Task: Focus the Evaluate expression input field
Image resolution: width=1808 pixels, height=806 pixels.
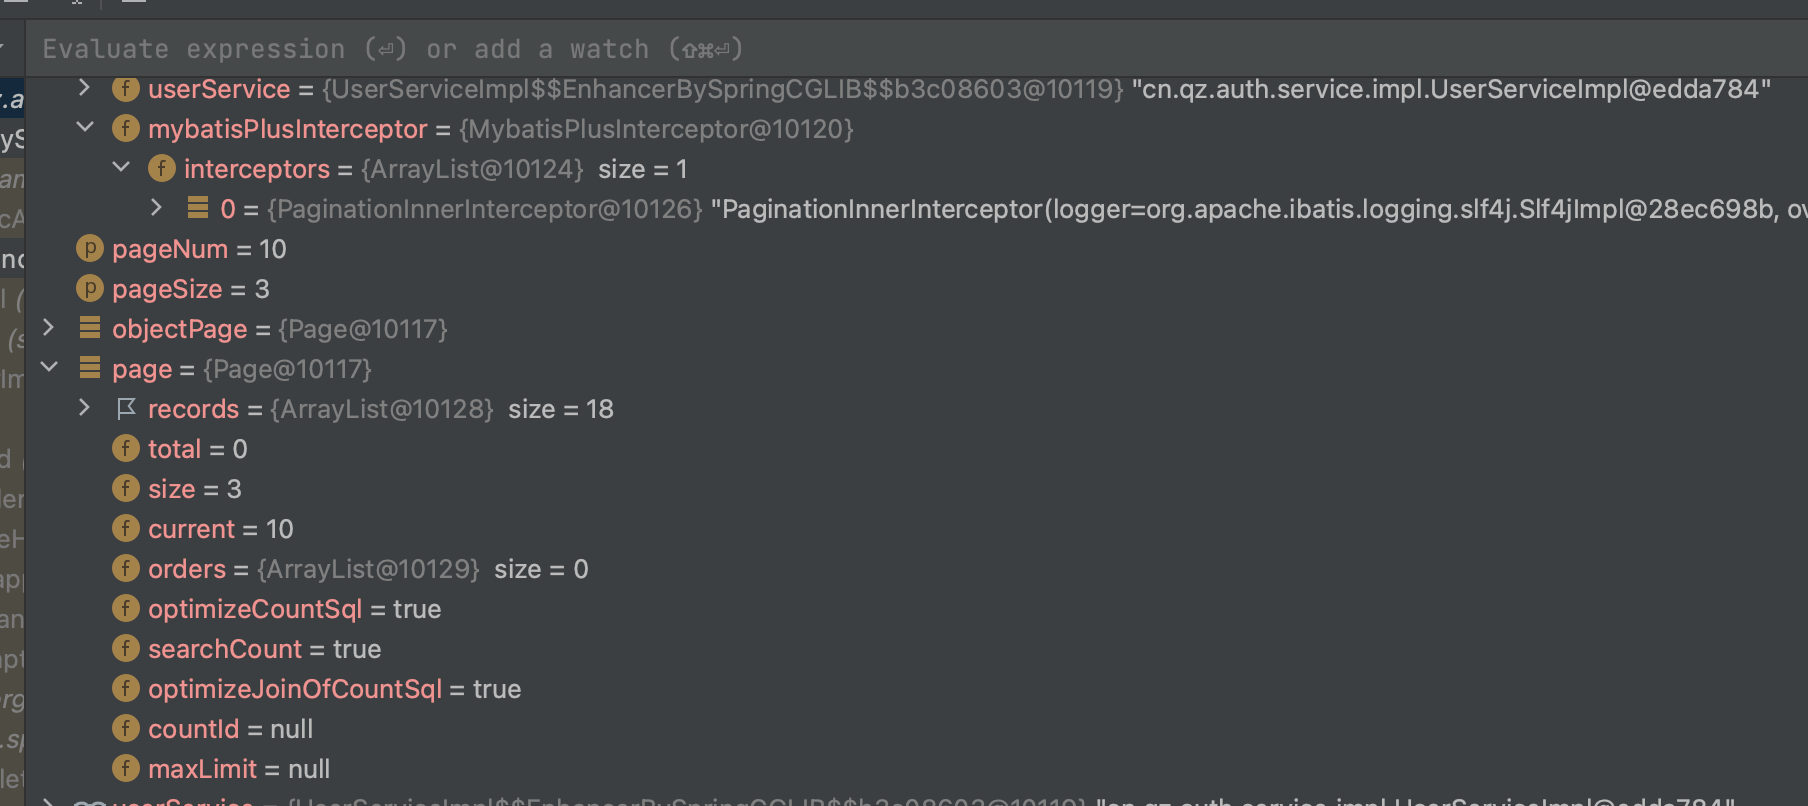Action: click(600, 49)
